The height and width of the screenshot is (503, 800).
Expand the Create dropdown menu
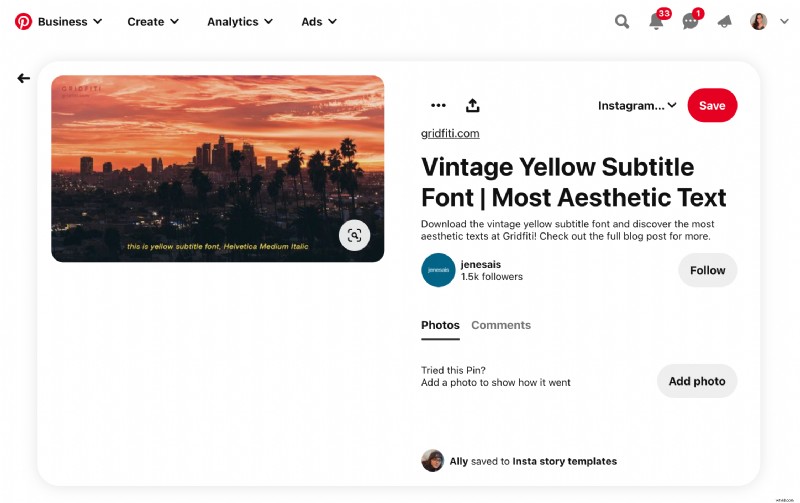pos(153,21)
